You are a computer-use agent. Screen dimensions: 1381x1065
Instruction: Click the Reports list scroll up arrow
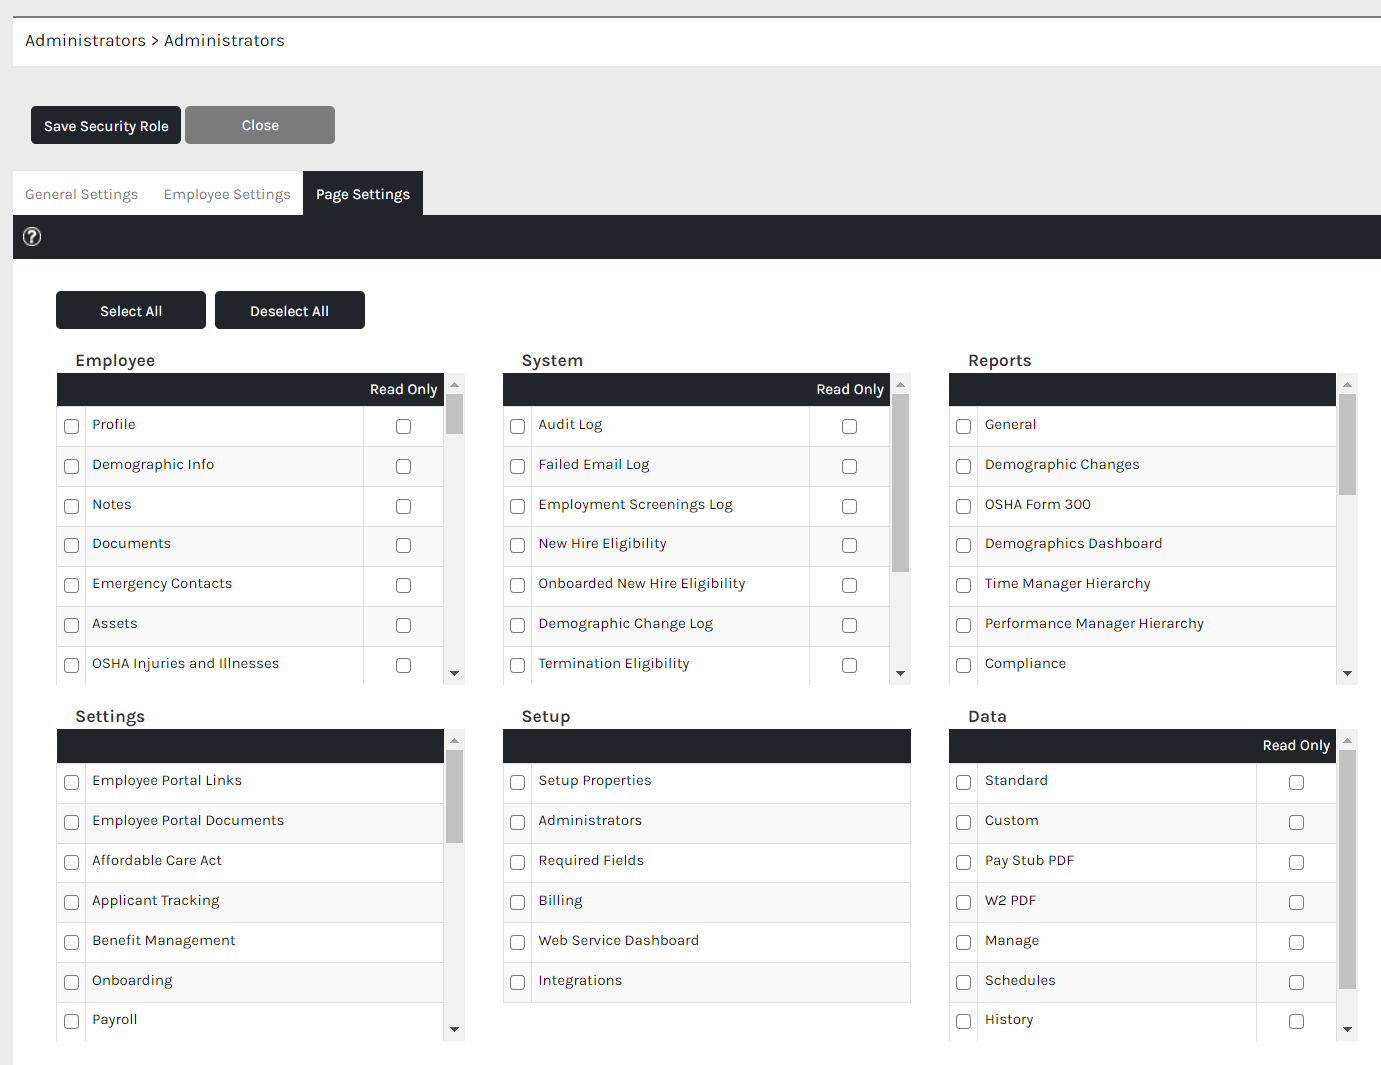coord(1348,385)
